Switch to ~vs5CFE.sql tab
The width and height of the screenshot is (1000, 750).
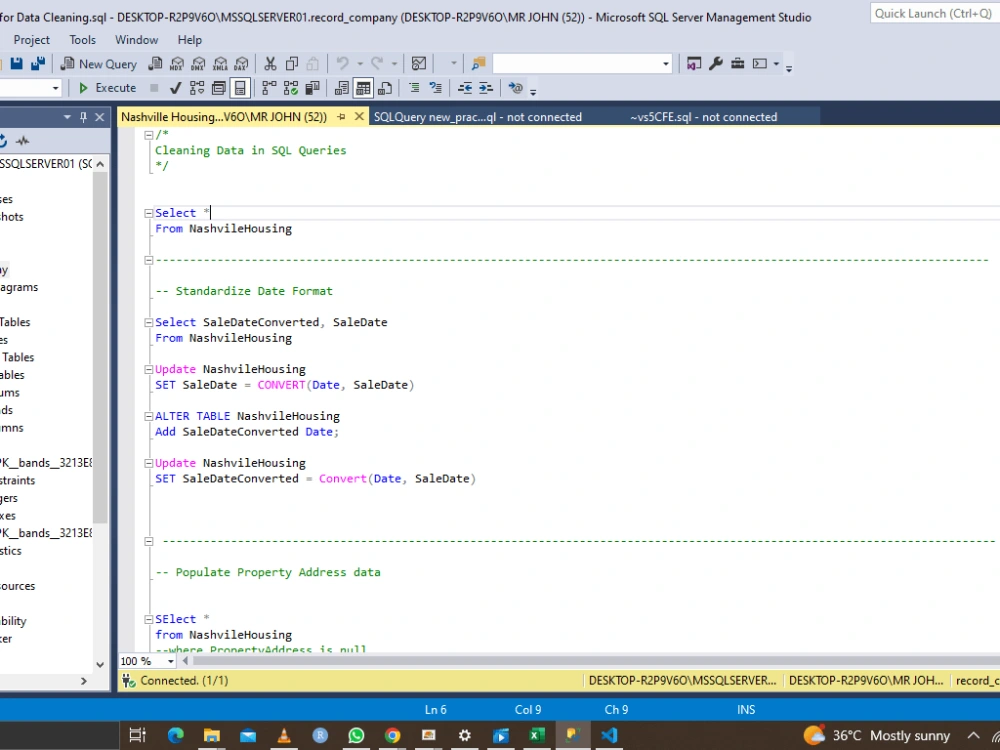(703, 117)
